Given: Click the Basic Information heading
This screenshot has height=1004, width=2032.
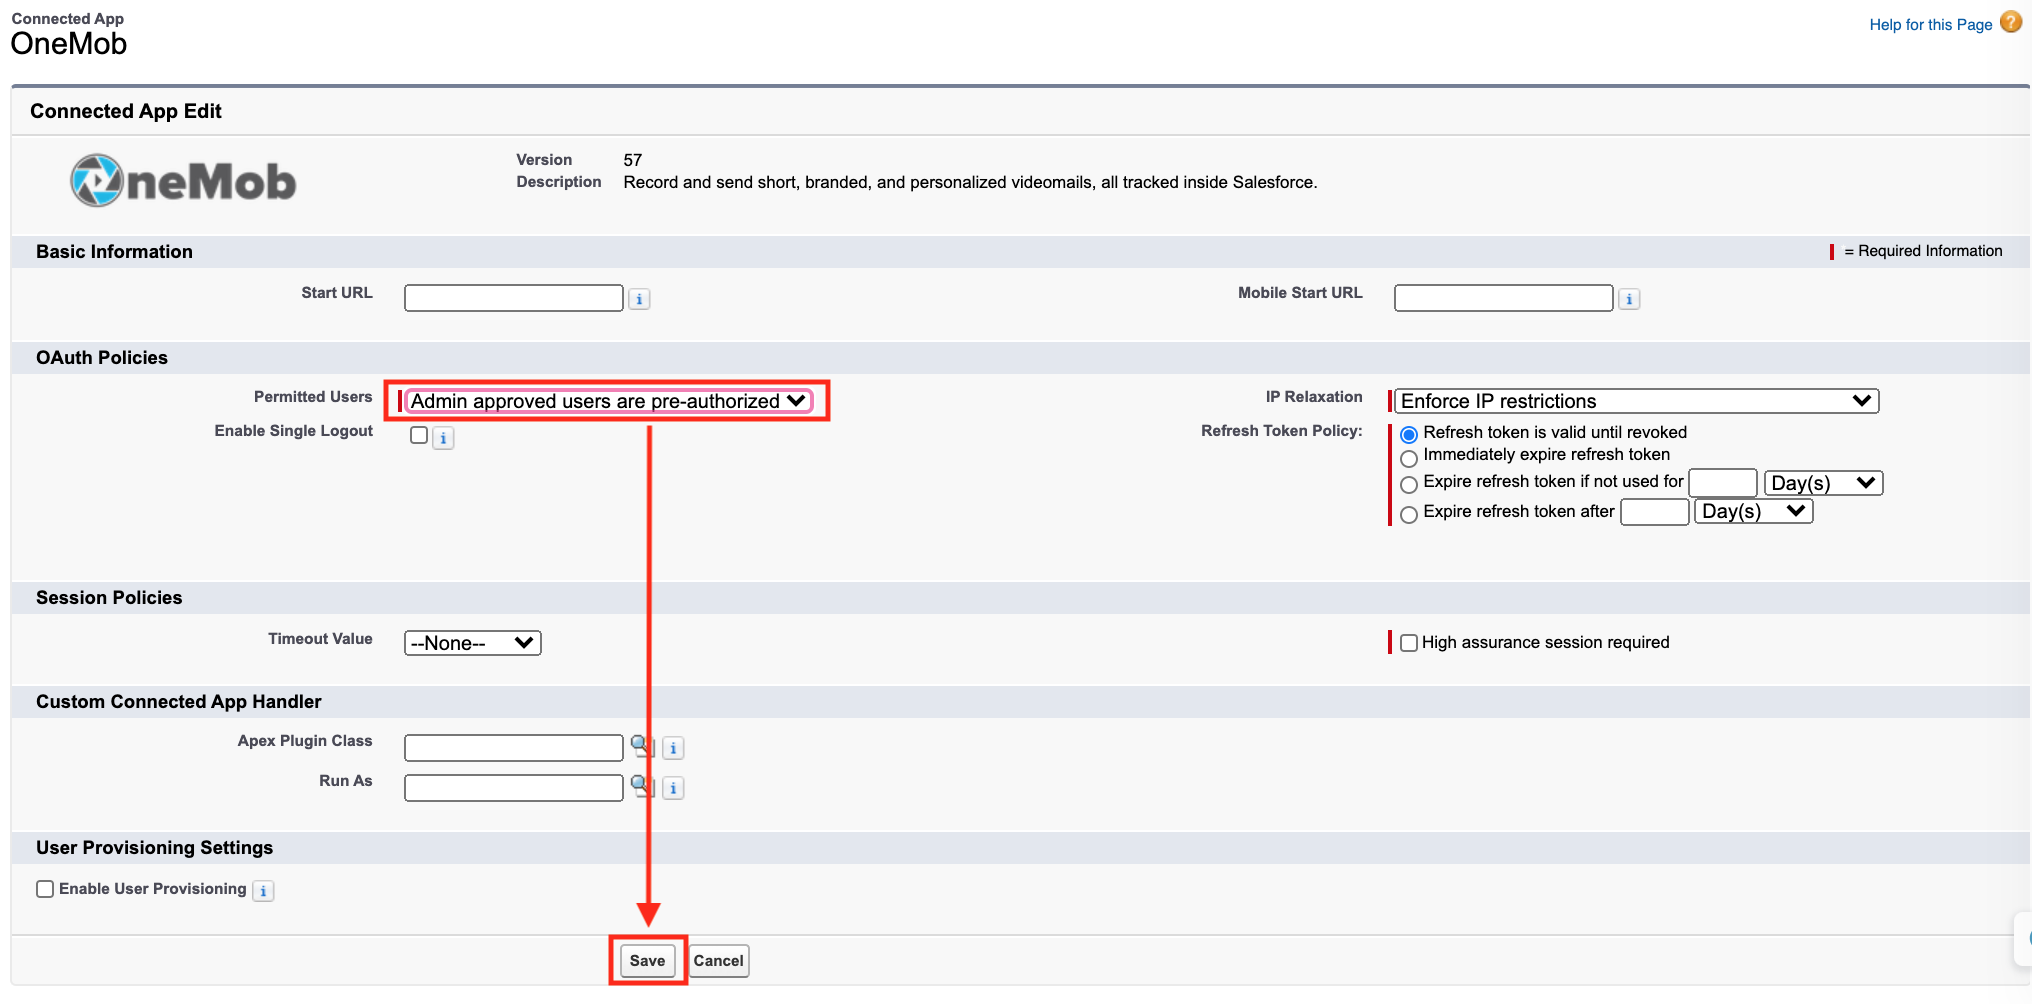Looking at the screenshot, I should click(114, 252).
